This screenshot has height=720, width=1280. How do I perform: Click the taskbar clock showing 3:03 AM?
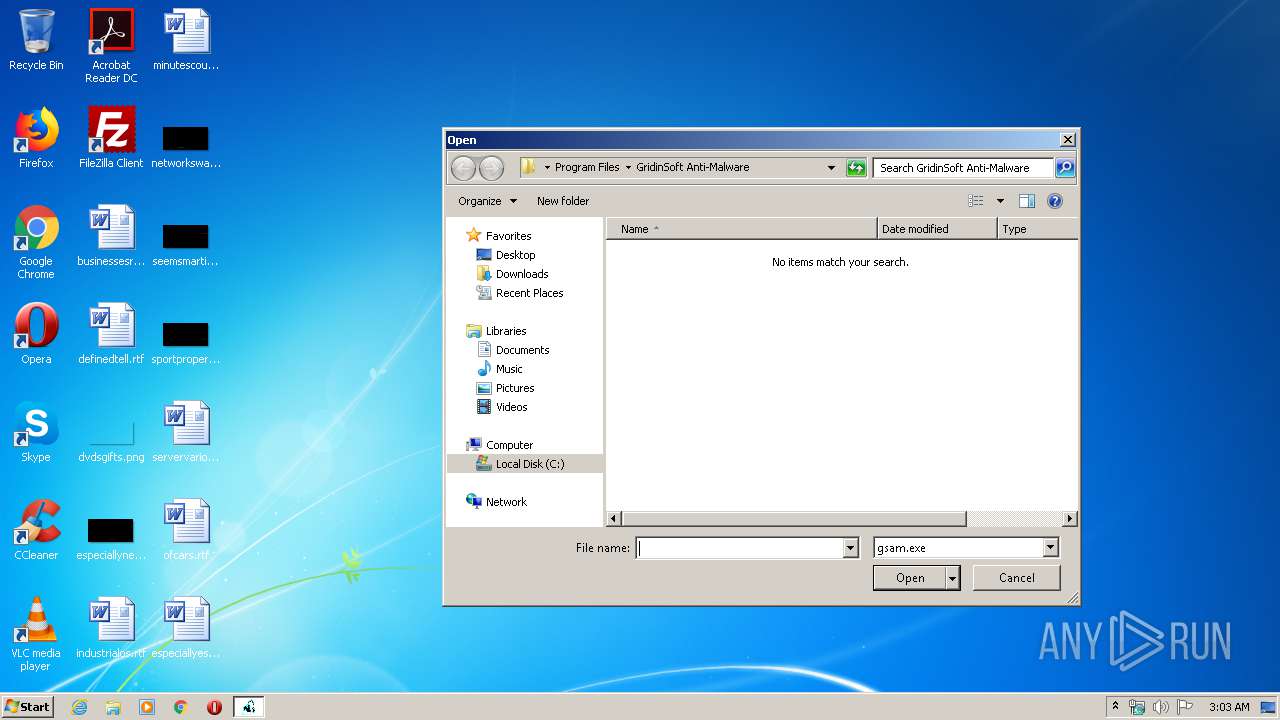(1229, 707)
